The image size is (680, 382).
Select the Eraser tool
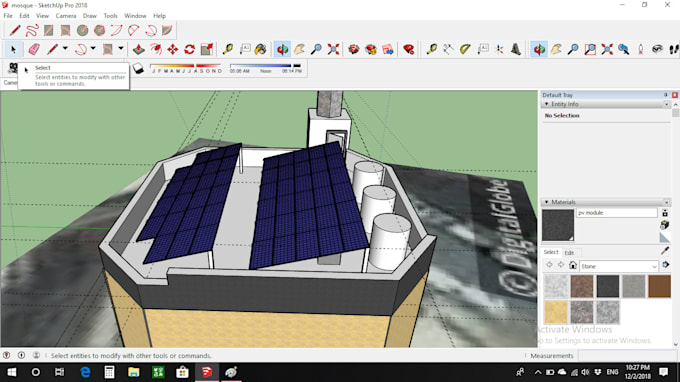34,49
